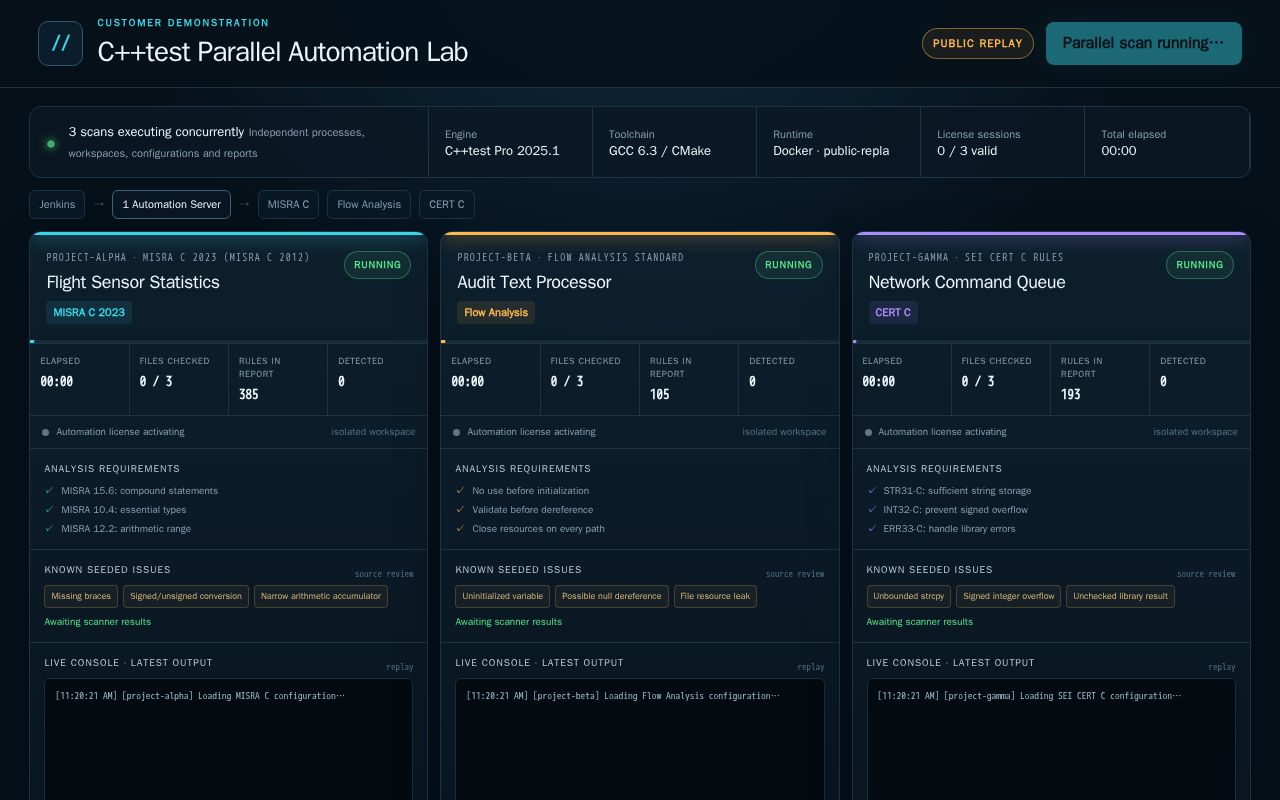Viewport: 1280px width, 800px height.
Task: Click the RUNNING badge on Network Command Queue
Action: 1199,265
